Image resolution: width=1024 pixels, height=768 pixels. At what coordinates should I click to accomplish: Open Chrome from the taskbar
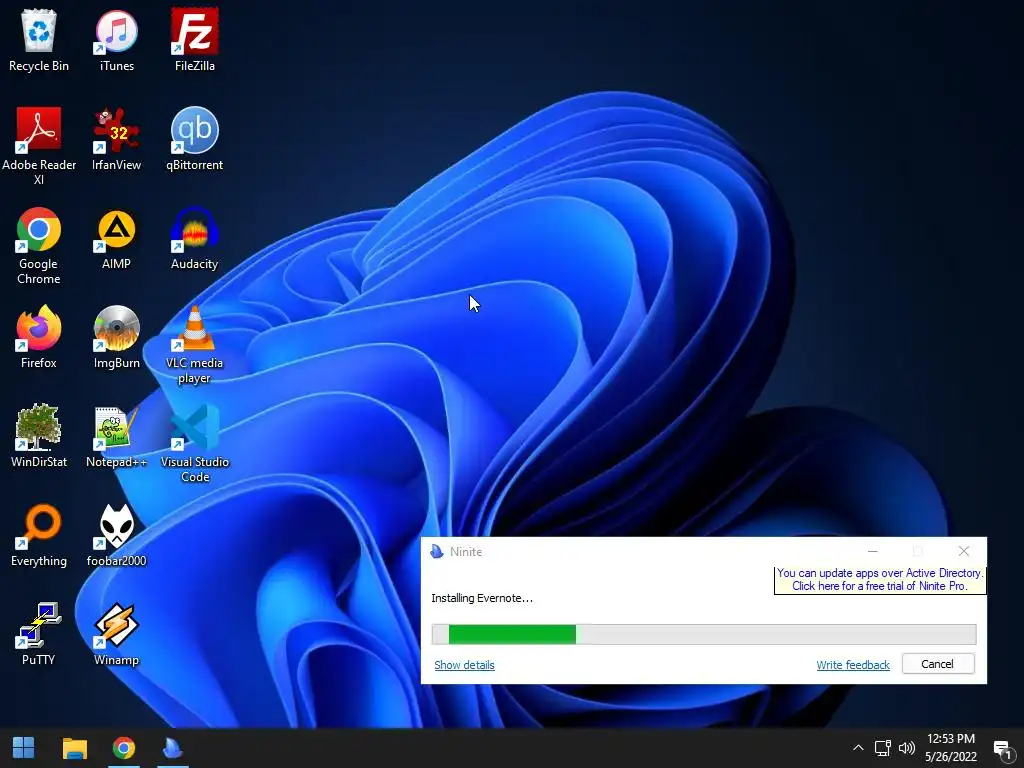(123, 748)
